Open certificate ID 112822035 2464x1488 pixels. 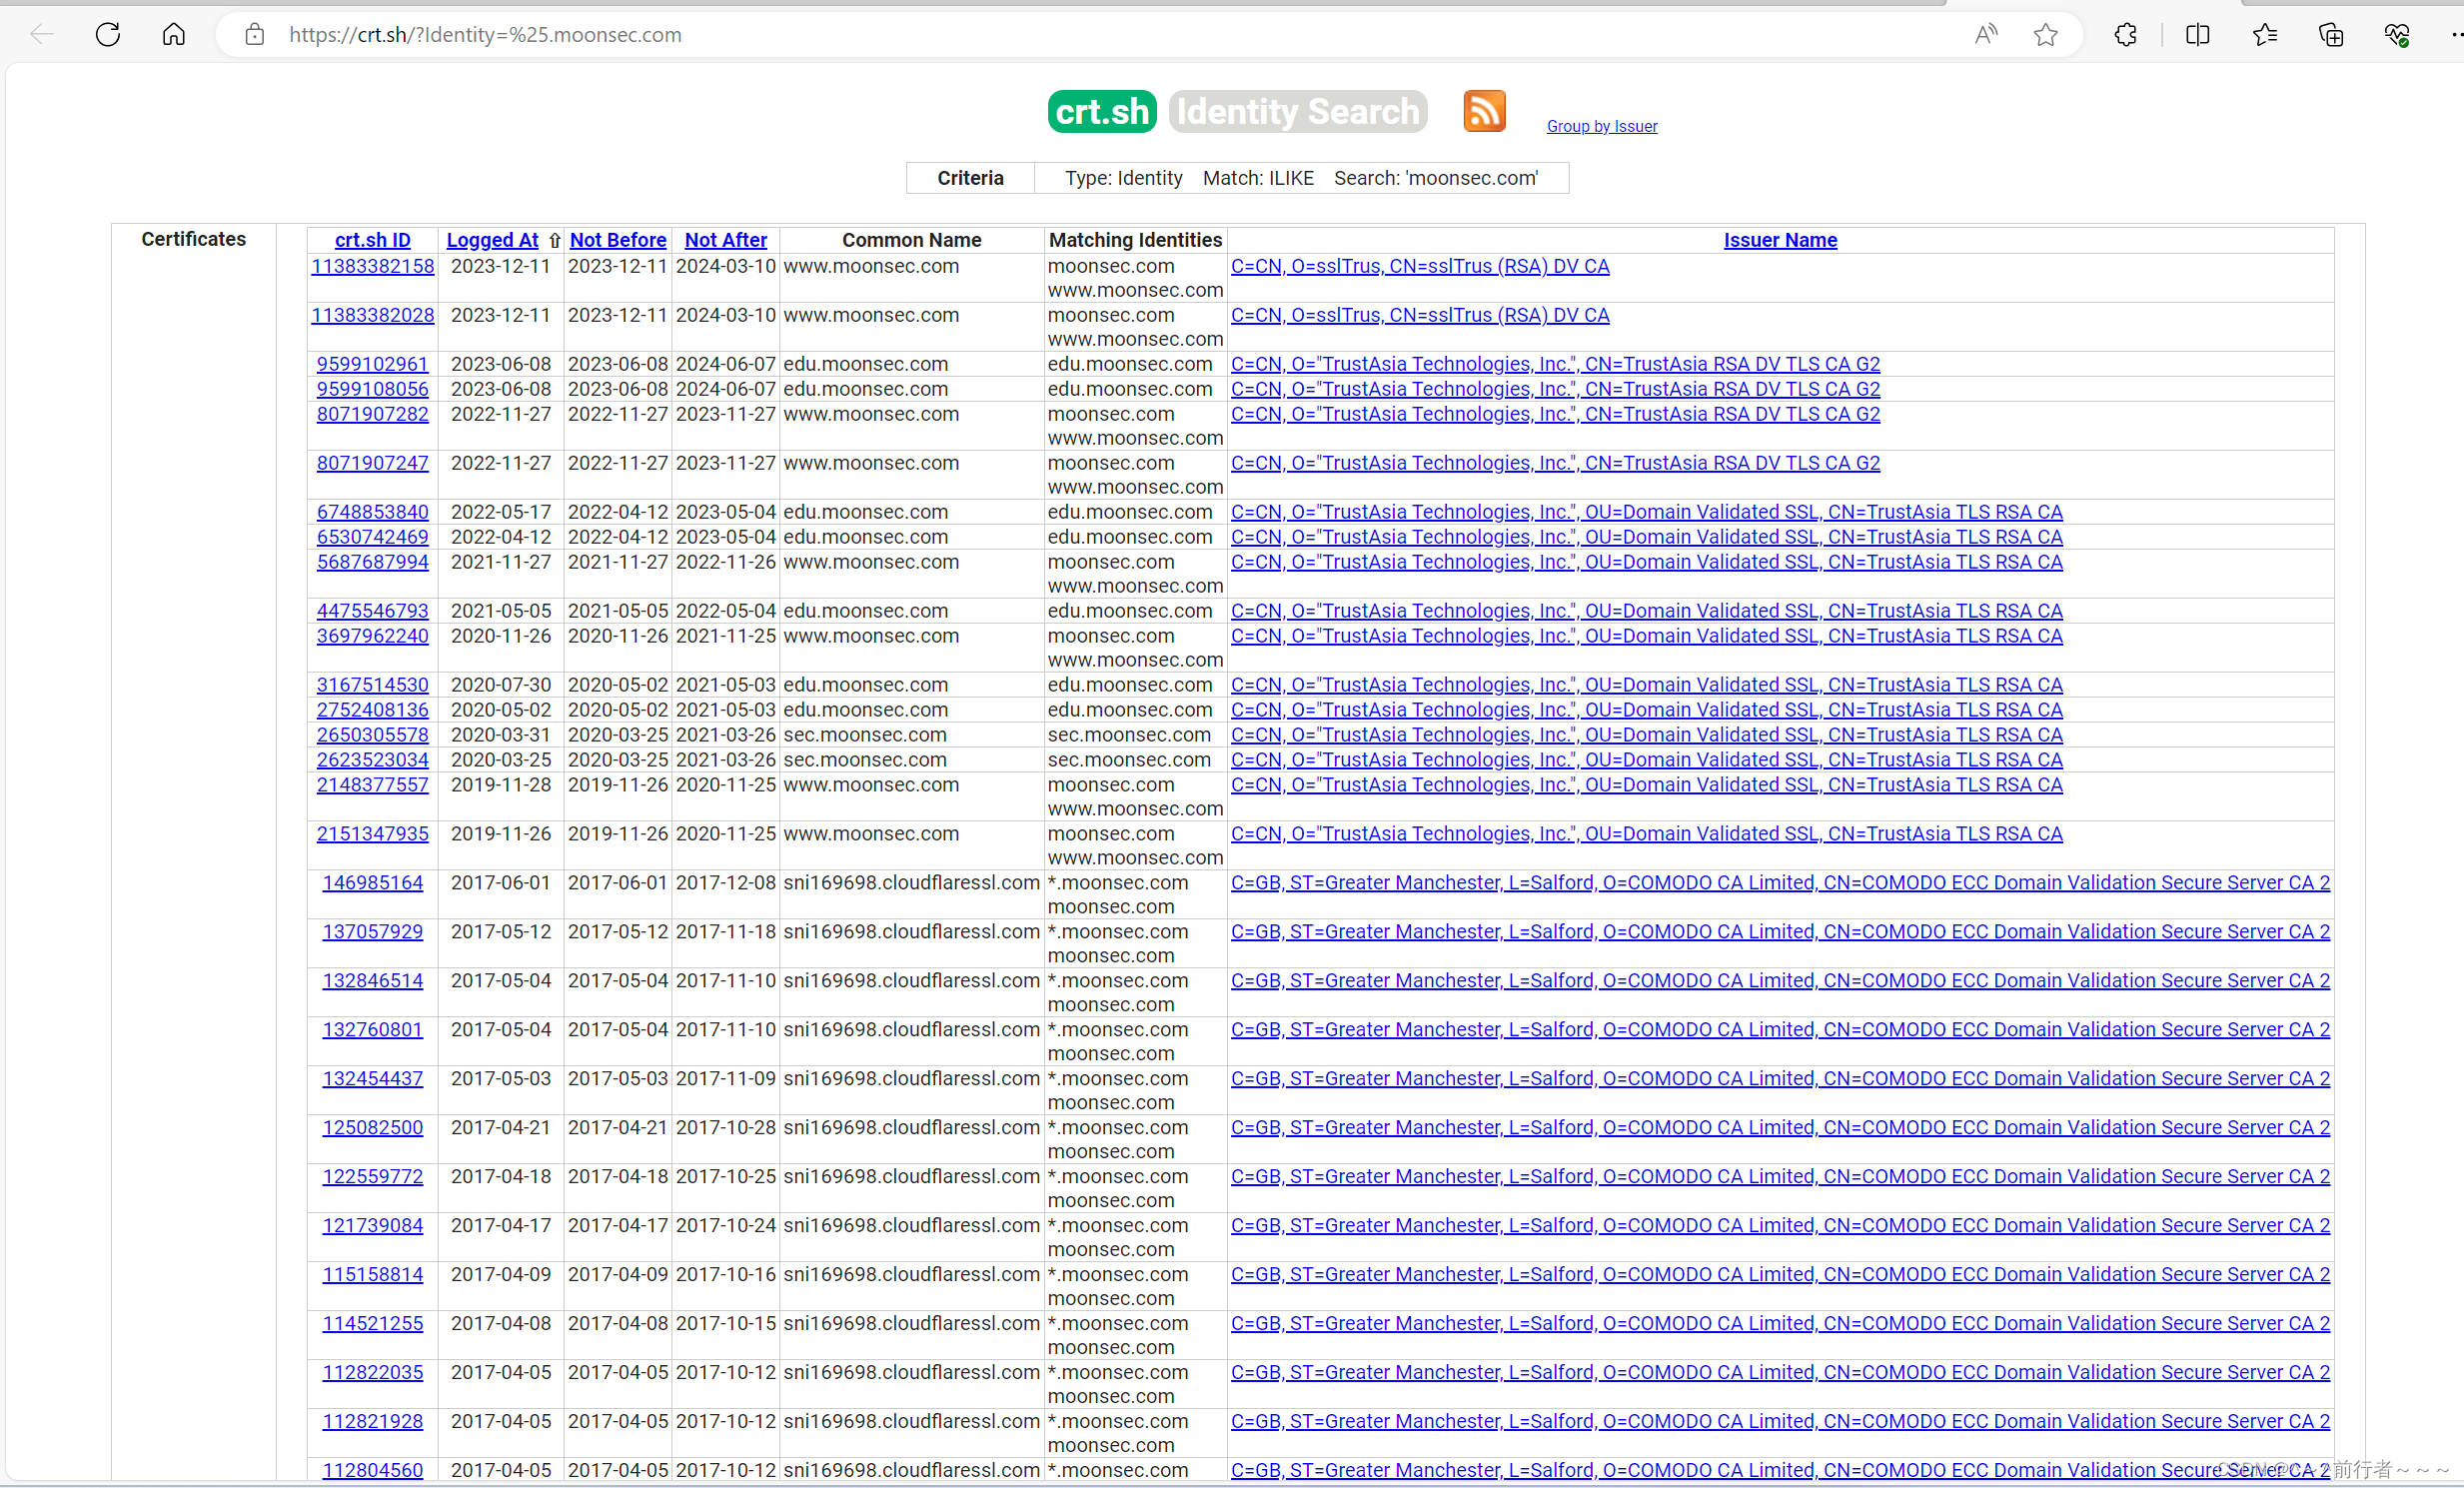373,1373
